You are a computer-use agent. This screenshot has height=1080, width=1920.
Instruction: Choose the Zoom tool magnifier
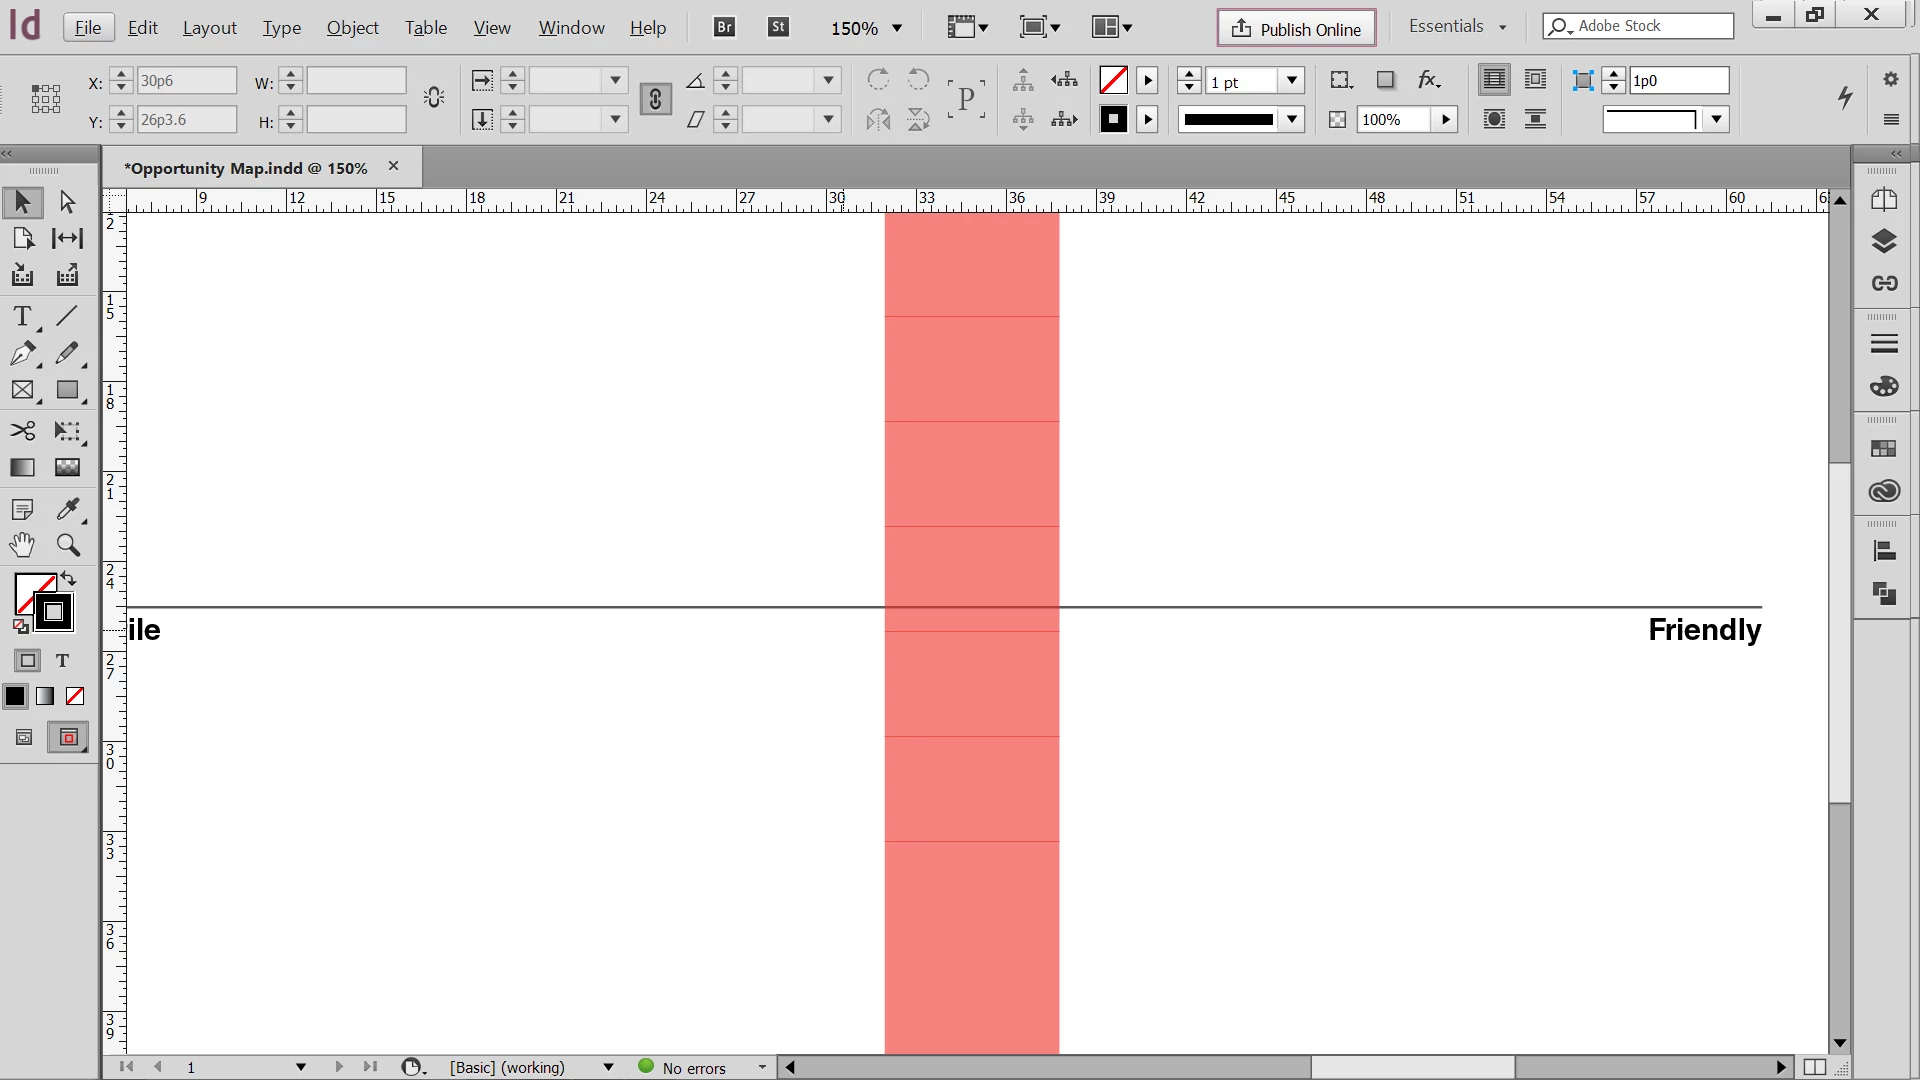coord(67,545)
